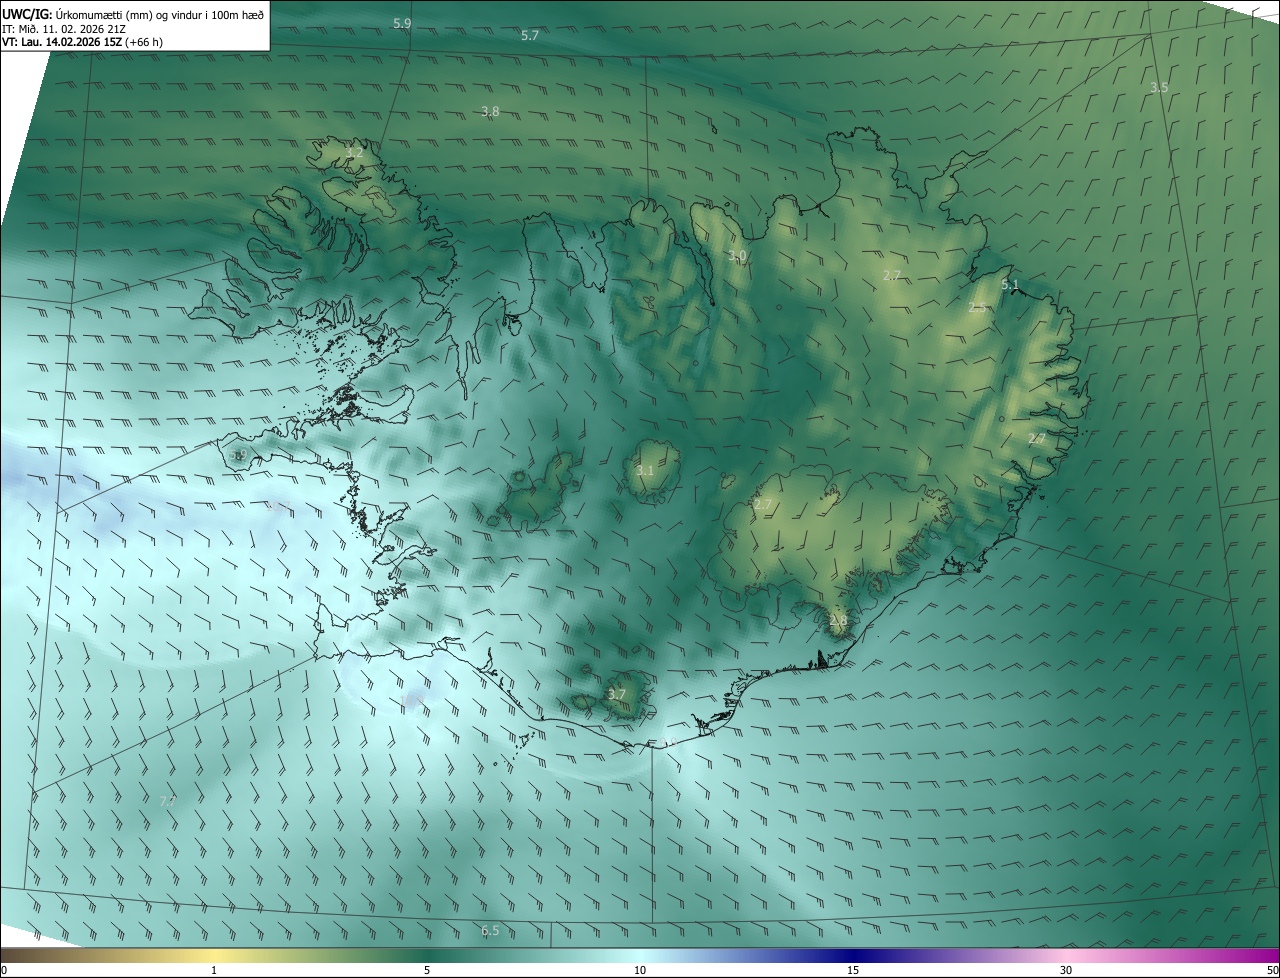Click the 15 tick label on the color scale
Image resolution: width=1280 pixels, height=978 pixels.
tap(853, 970)
